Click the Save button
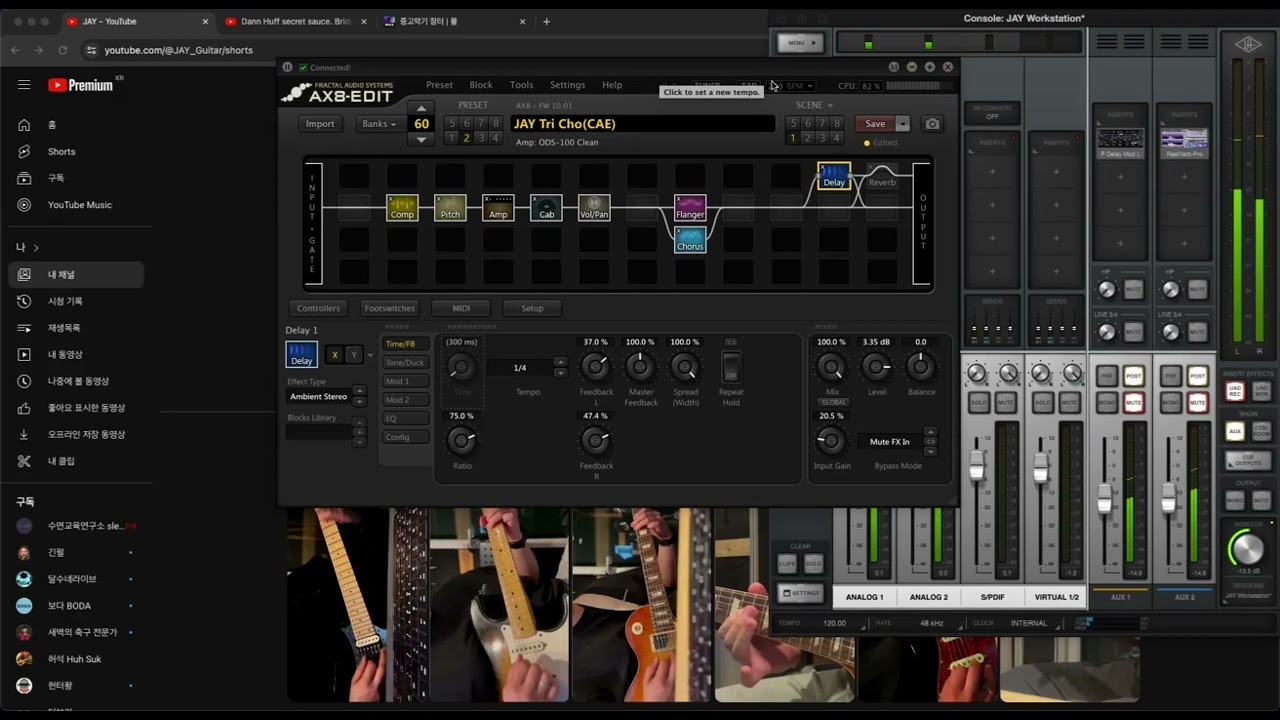This screenshot has width=1280, height=720. pyautogui.click(x=875, y=124)
